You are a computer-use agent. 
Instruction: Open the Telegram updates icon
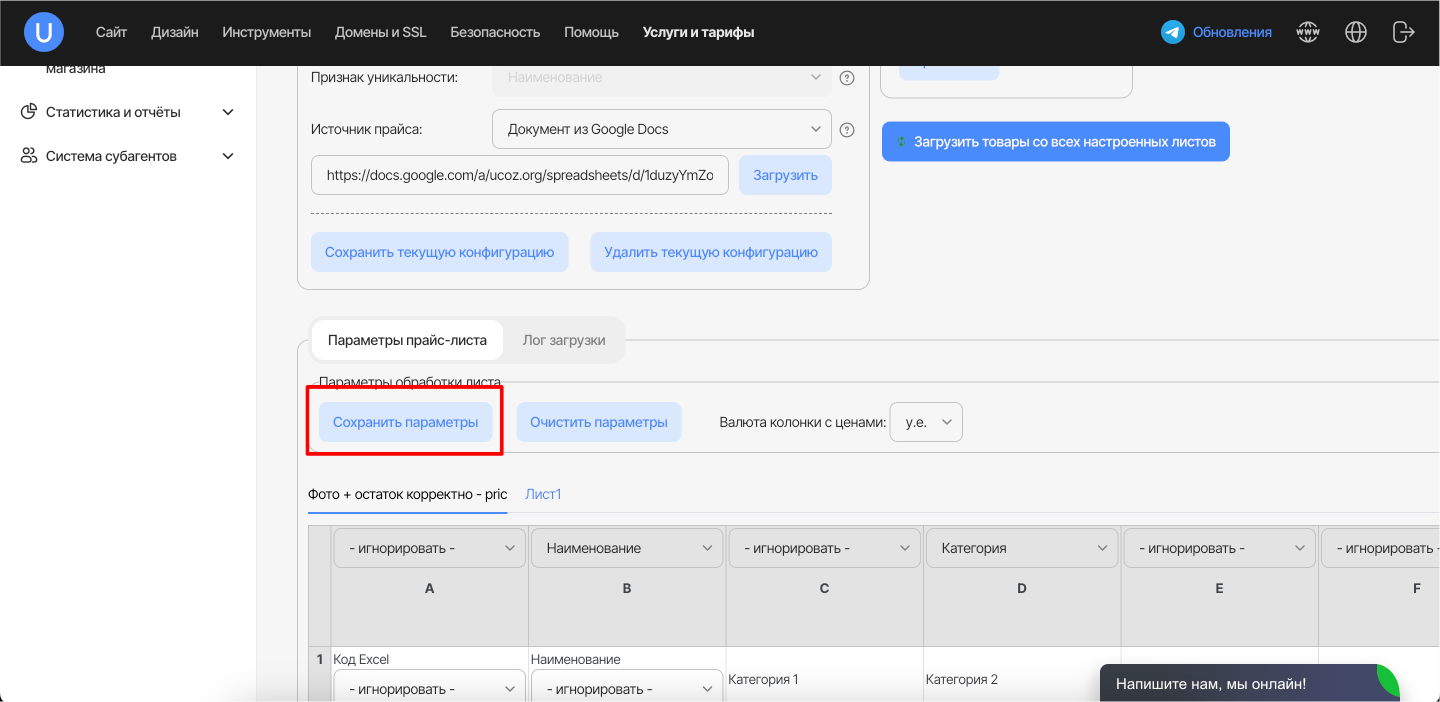coord(1172,32)
